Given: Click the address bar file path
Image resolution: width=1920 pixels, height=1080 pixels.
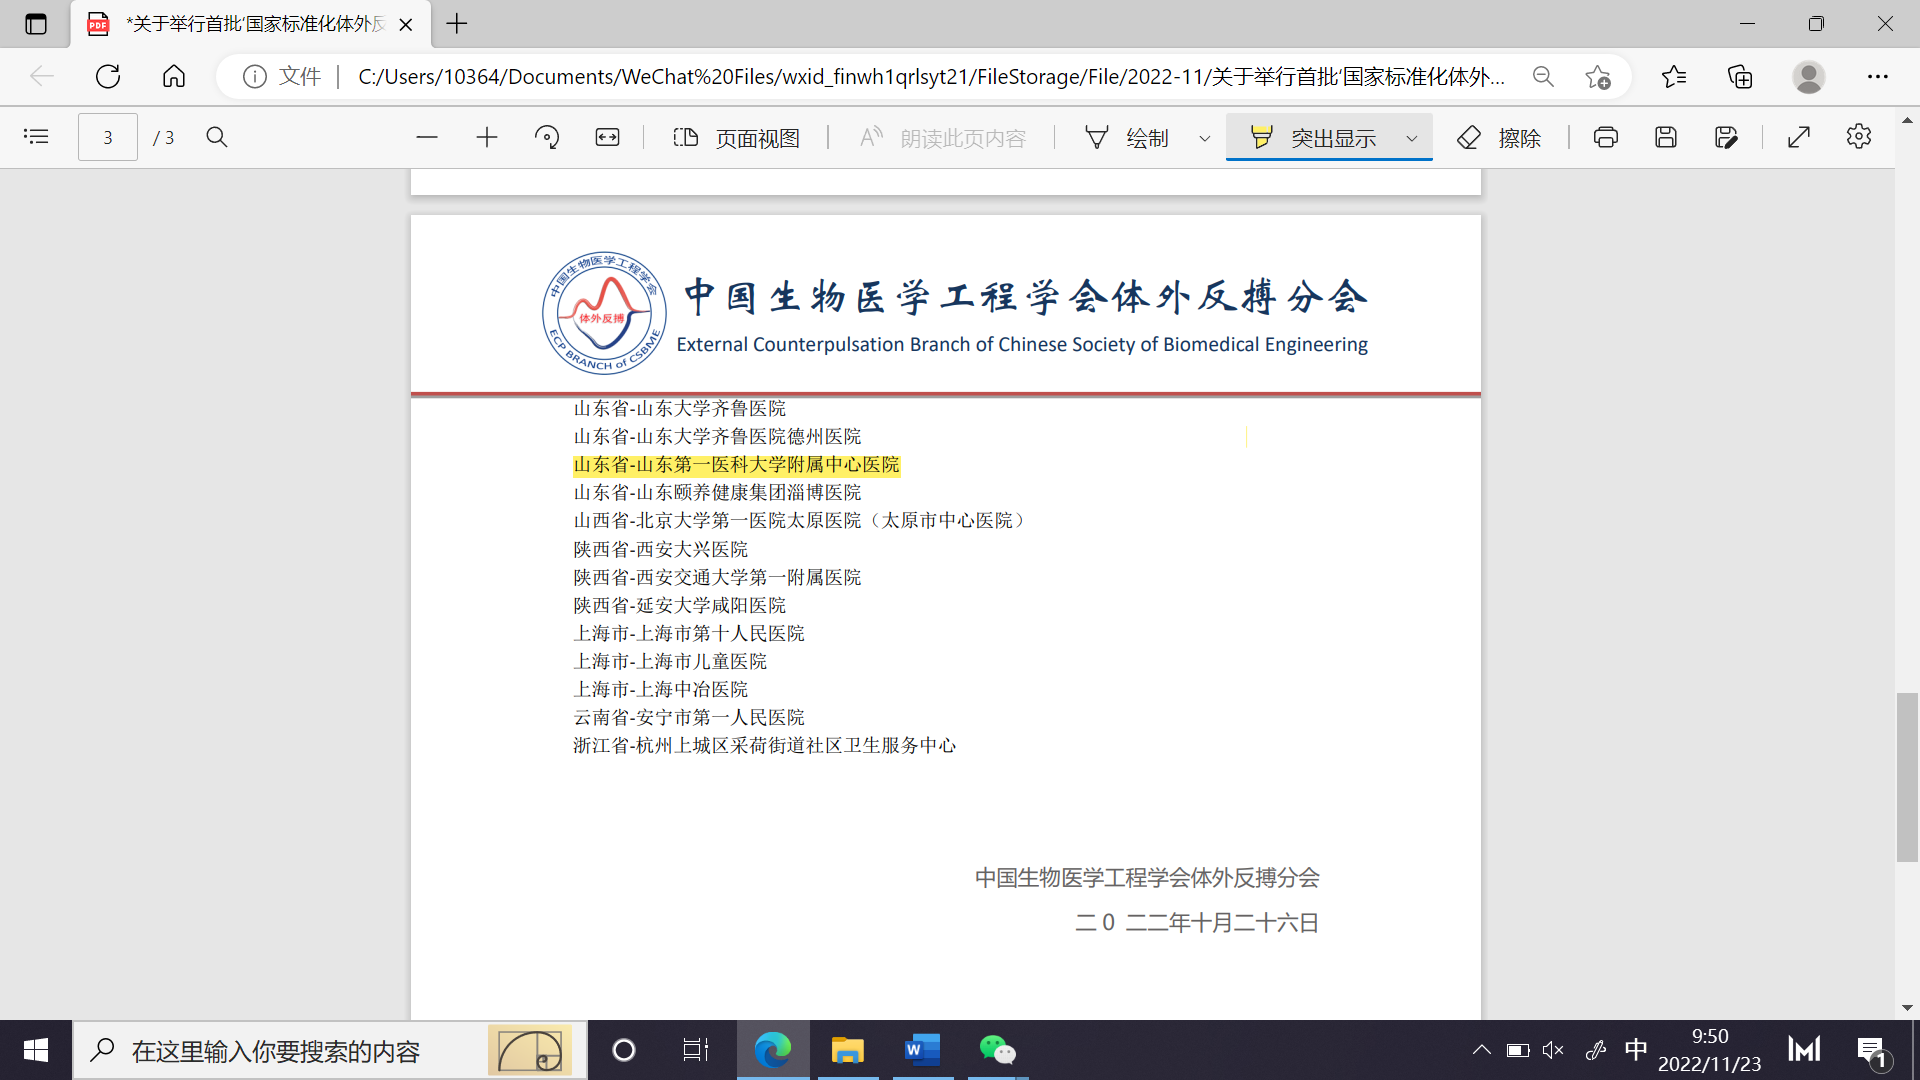Looking at the screenshot, I should [x=930, y=77].
